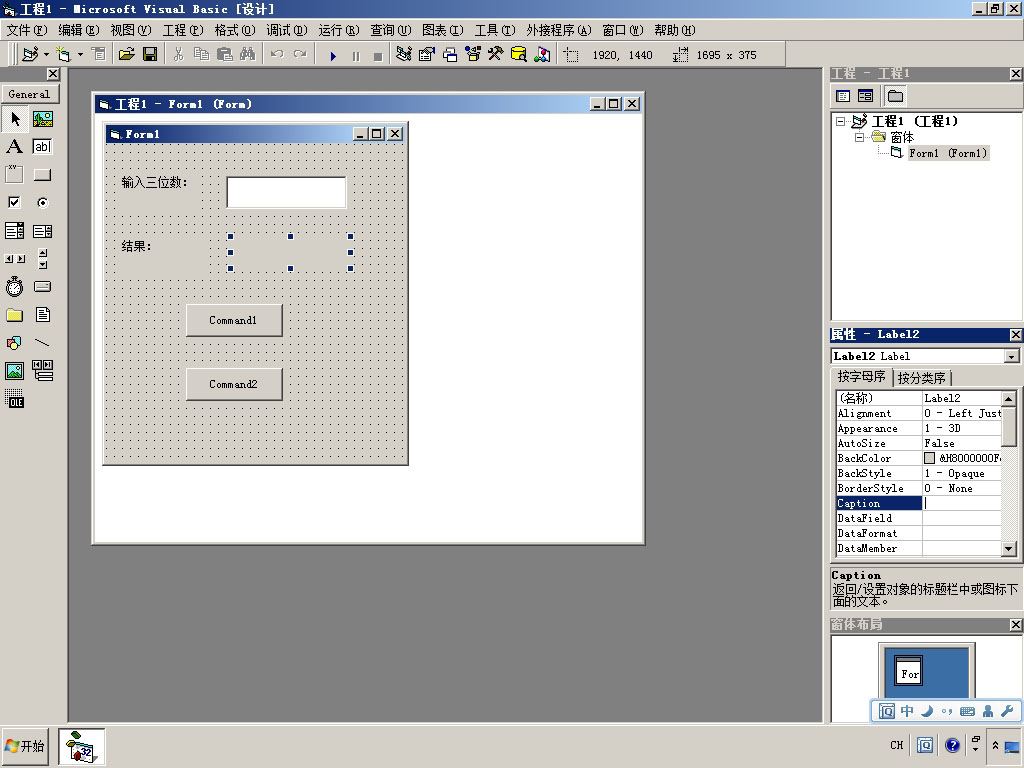Image resolution: width=1024 pixels, height=768 pixels.
Task: Select the Label (A) control tool
Action: click(15, 146)
